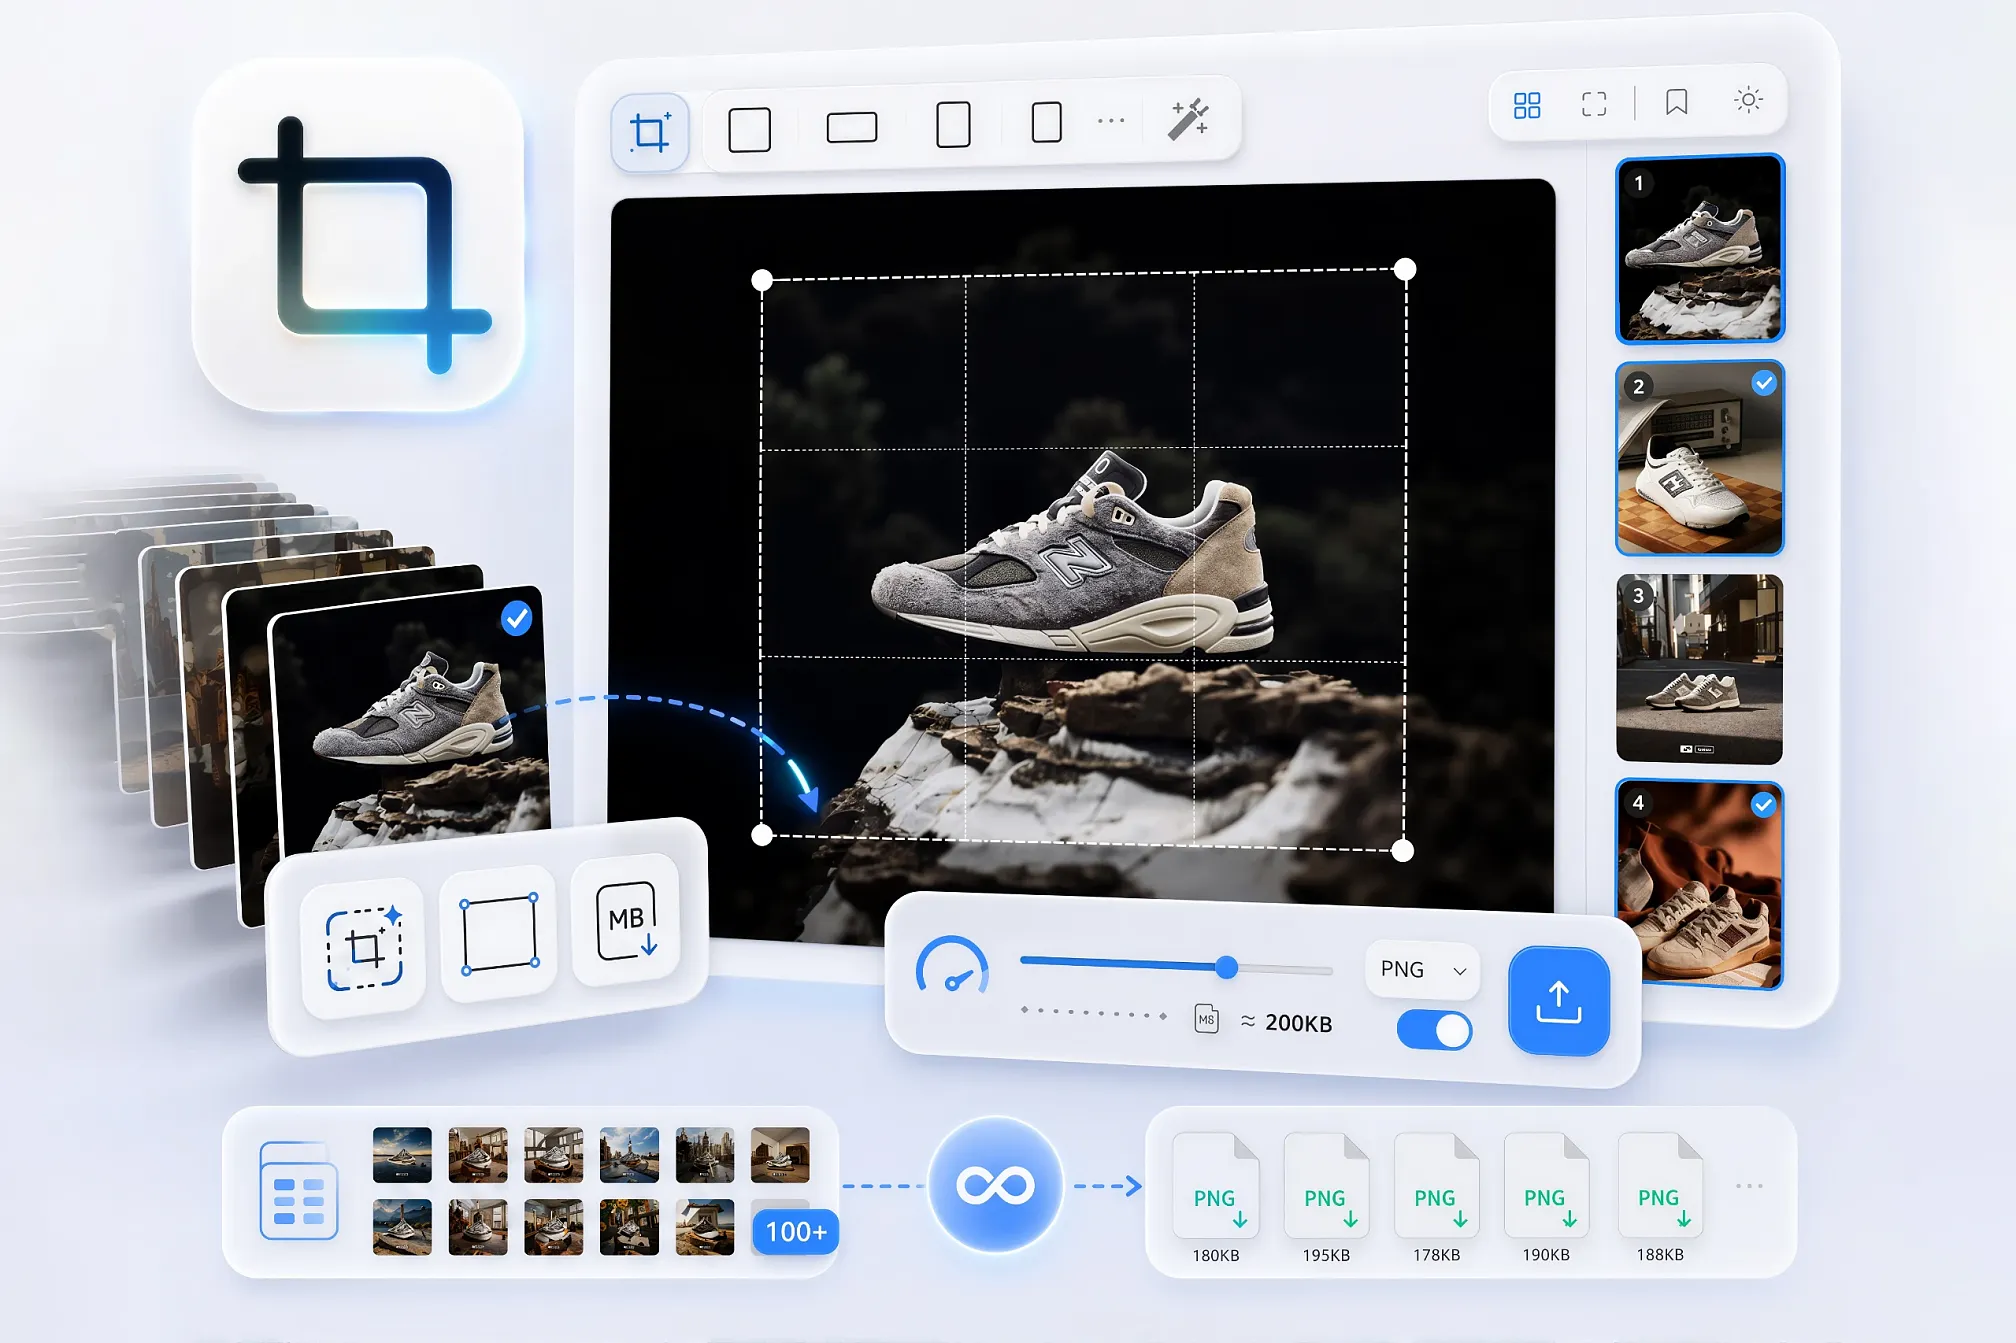The image size is (2016, 1343).
Task: Open the smart AI crop card
Action: click(x=364, y=948)
